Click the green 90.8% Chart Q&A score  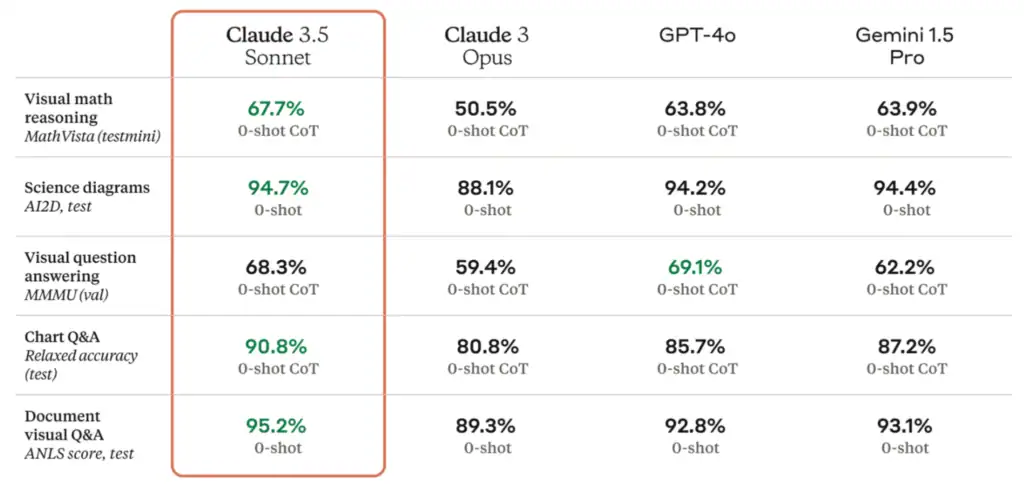[x=276, y=347]
